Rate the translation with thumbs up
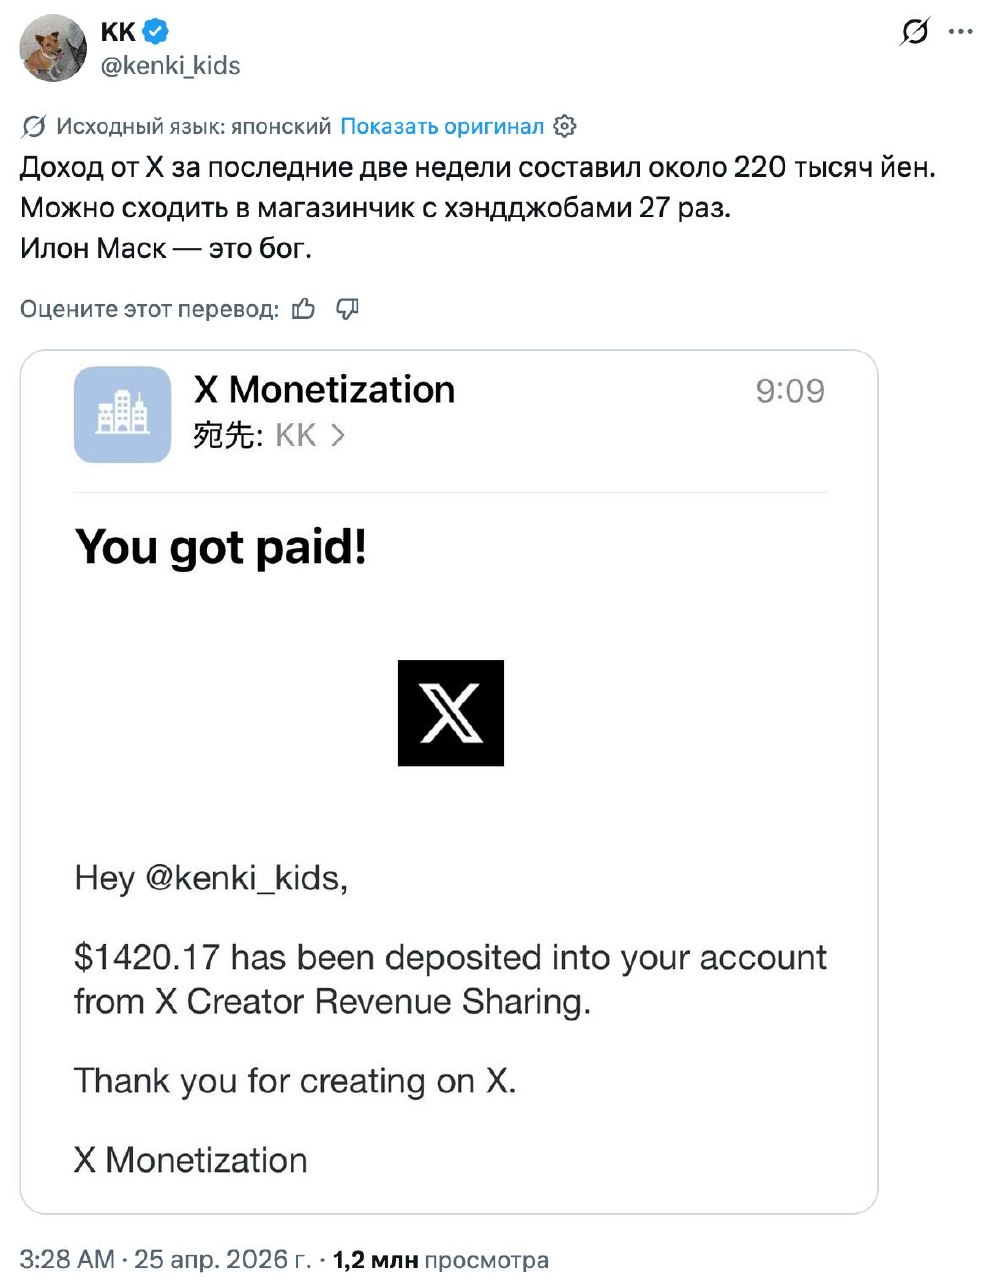This screenshot has width=989, height=1280. 304,309
